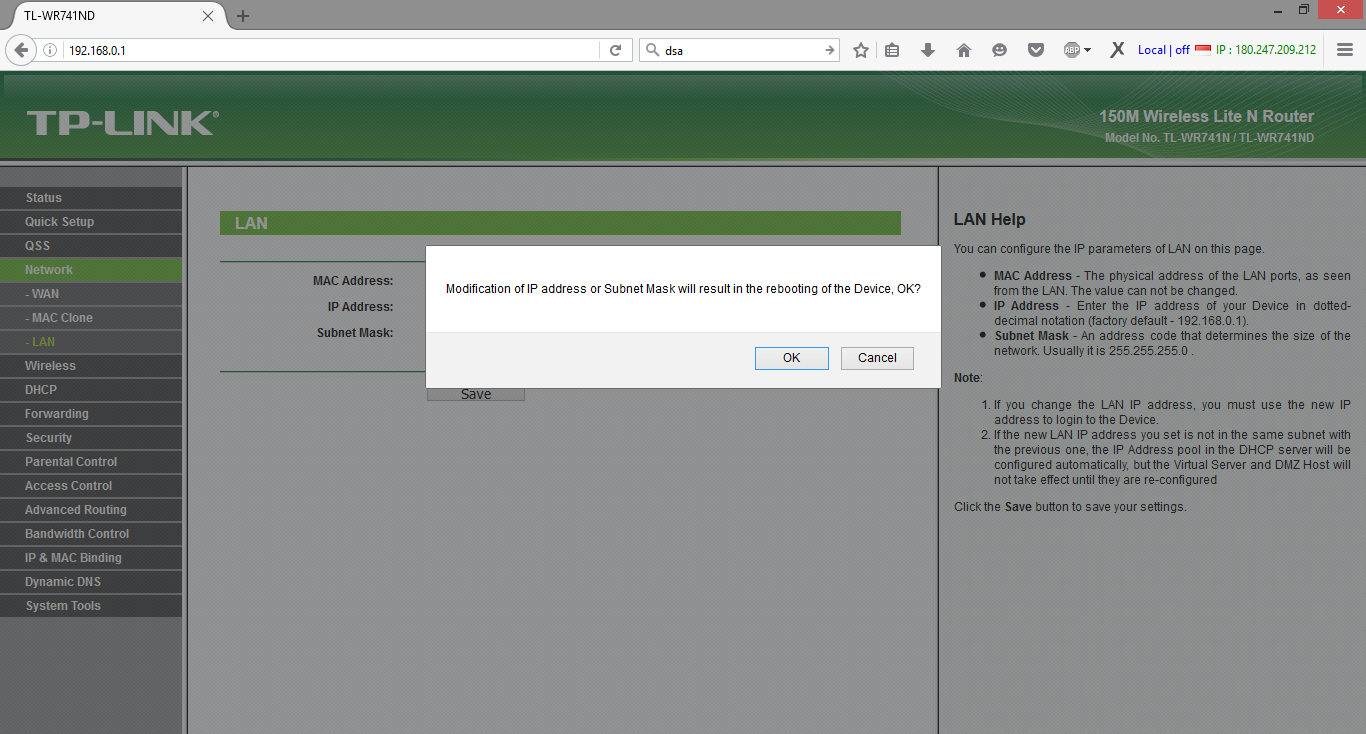The width and height of the screenshot is (1366, 734).
Task: Click Cancel in the reboot confirmation dialog
Action: [877, 358]
